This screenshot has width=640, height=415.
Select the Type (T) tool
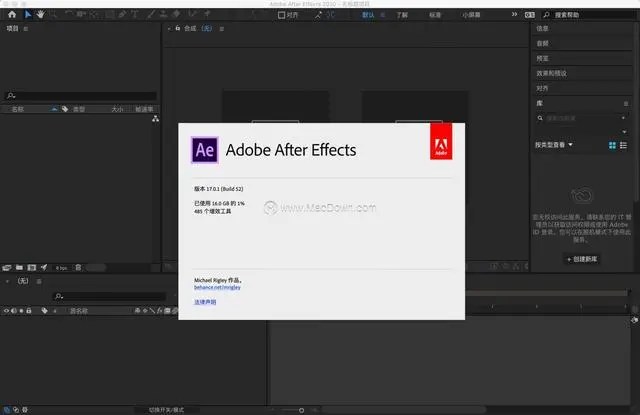(135, 15)
